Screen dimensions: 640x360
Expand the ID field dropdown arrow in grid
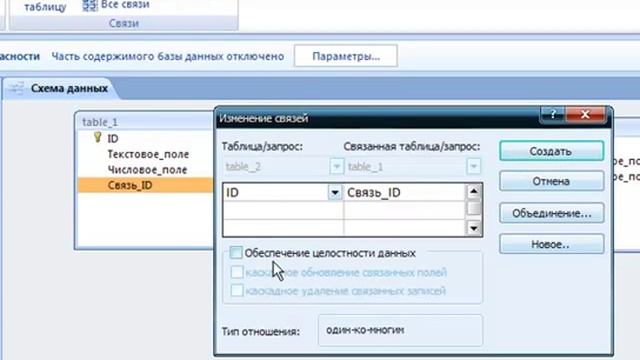click(x=335, y=193)
